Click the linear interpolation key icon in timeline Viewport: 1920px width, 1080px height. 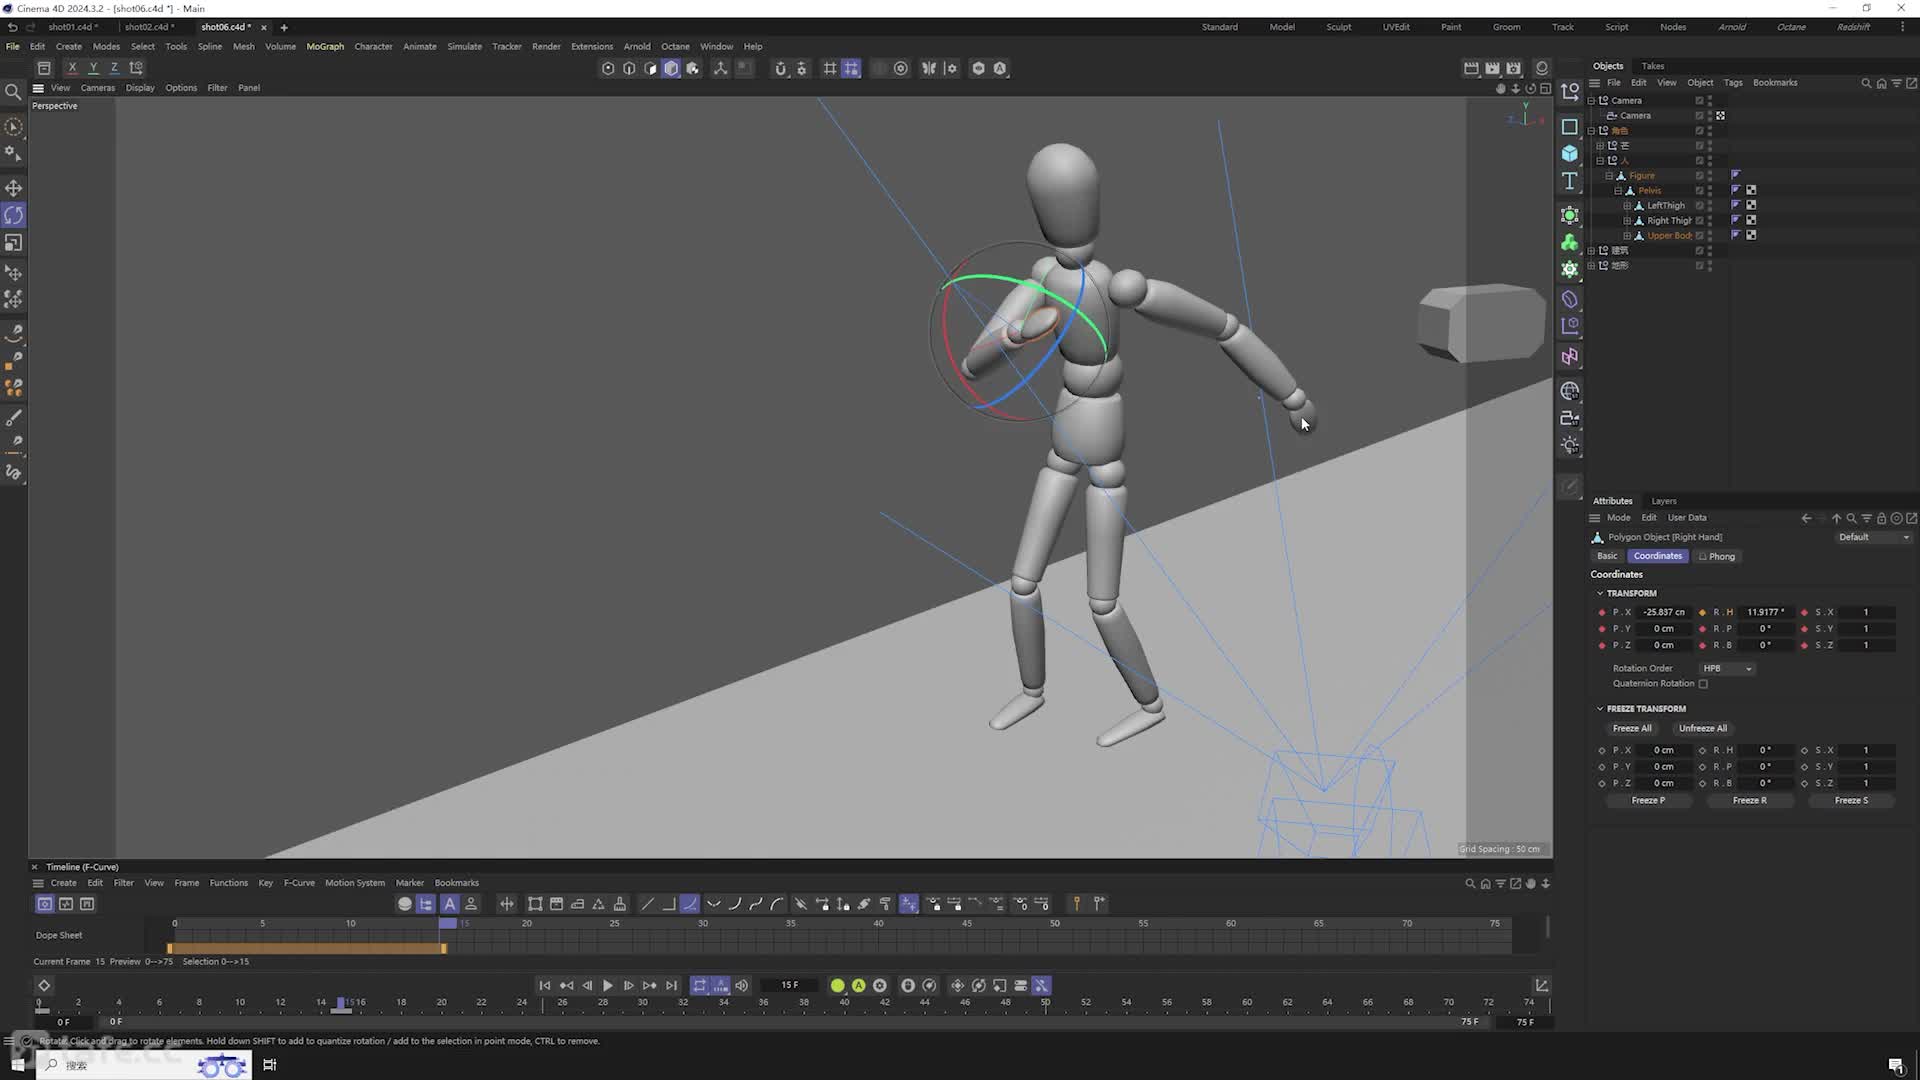coord(647,904)
